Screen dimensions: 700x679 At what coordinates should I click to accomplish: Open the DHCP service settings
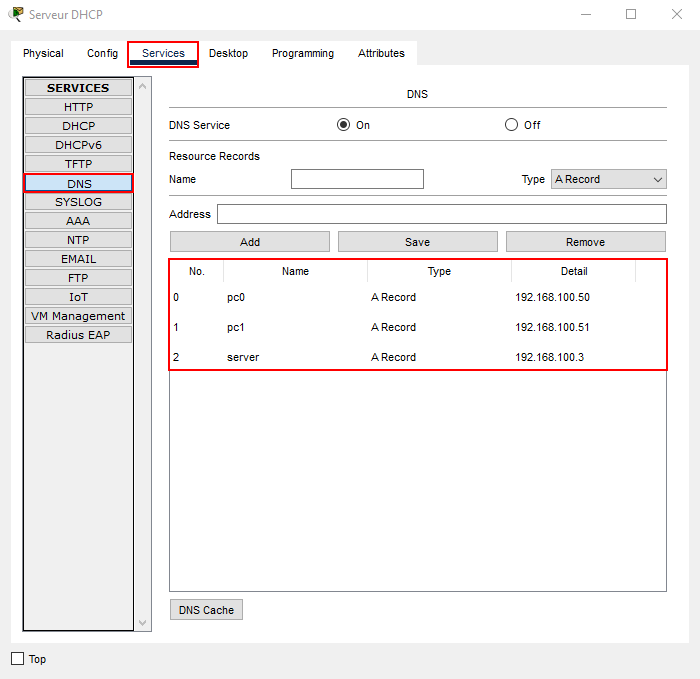pos(78,126)
